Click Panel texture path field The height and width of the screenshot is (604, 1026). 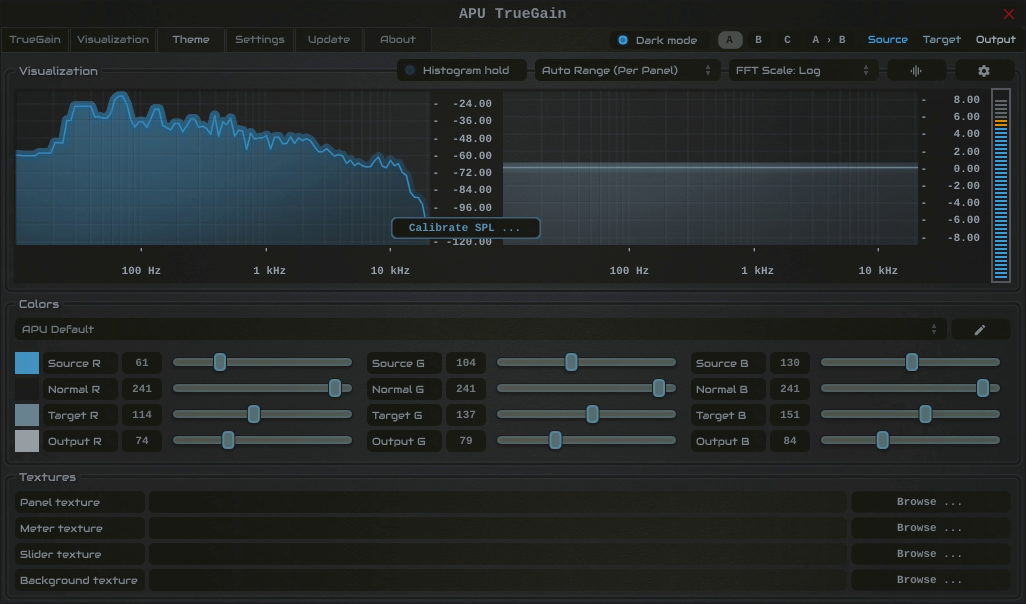point(498,502)
